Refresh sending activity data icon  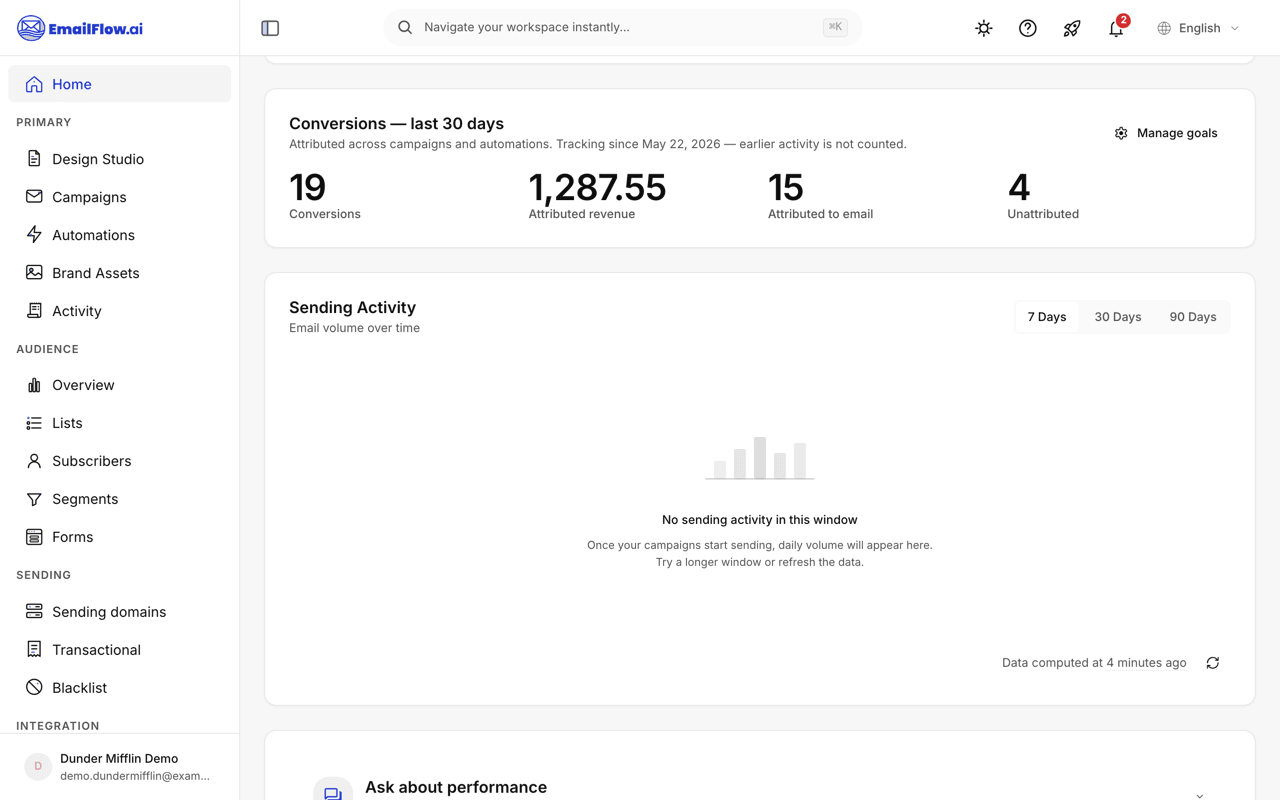(x=1213, y=663)
